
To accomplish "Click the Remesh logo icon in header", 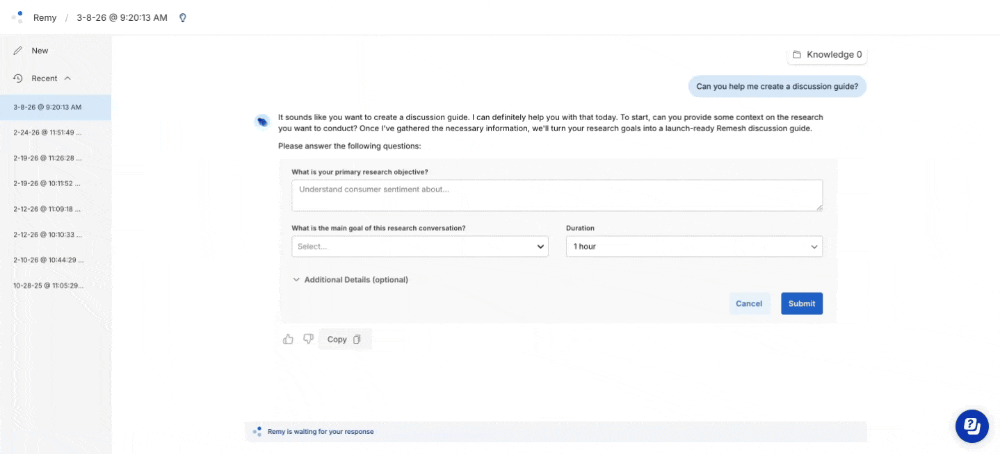I will (x=17, y=17).
